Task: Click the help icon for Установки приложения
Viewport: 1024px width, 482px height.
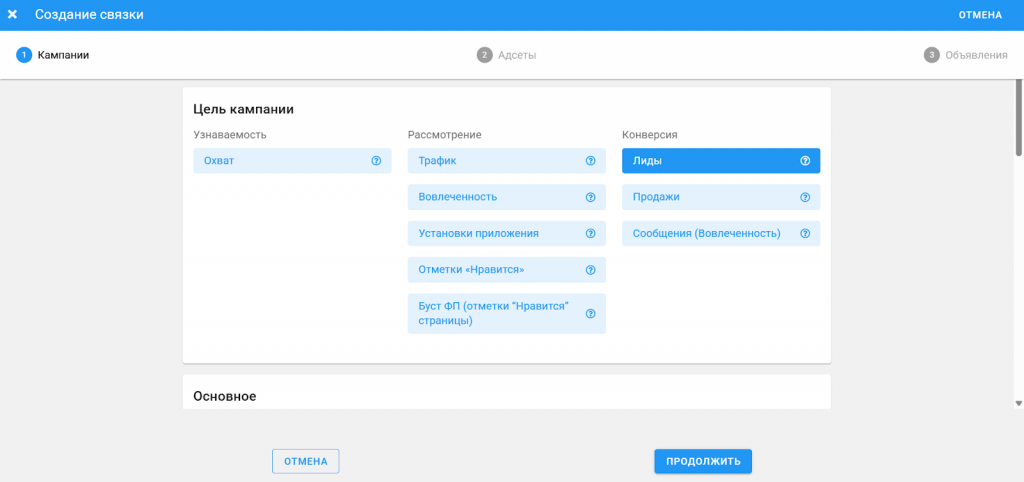Action: pos(590,233)
